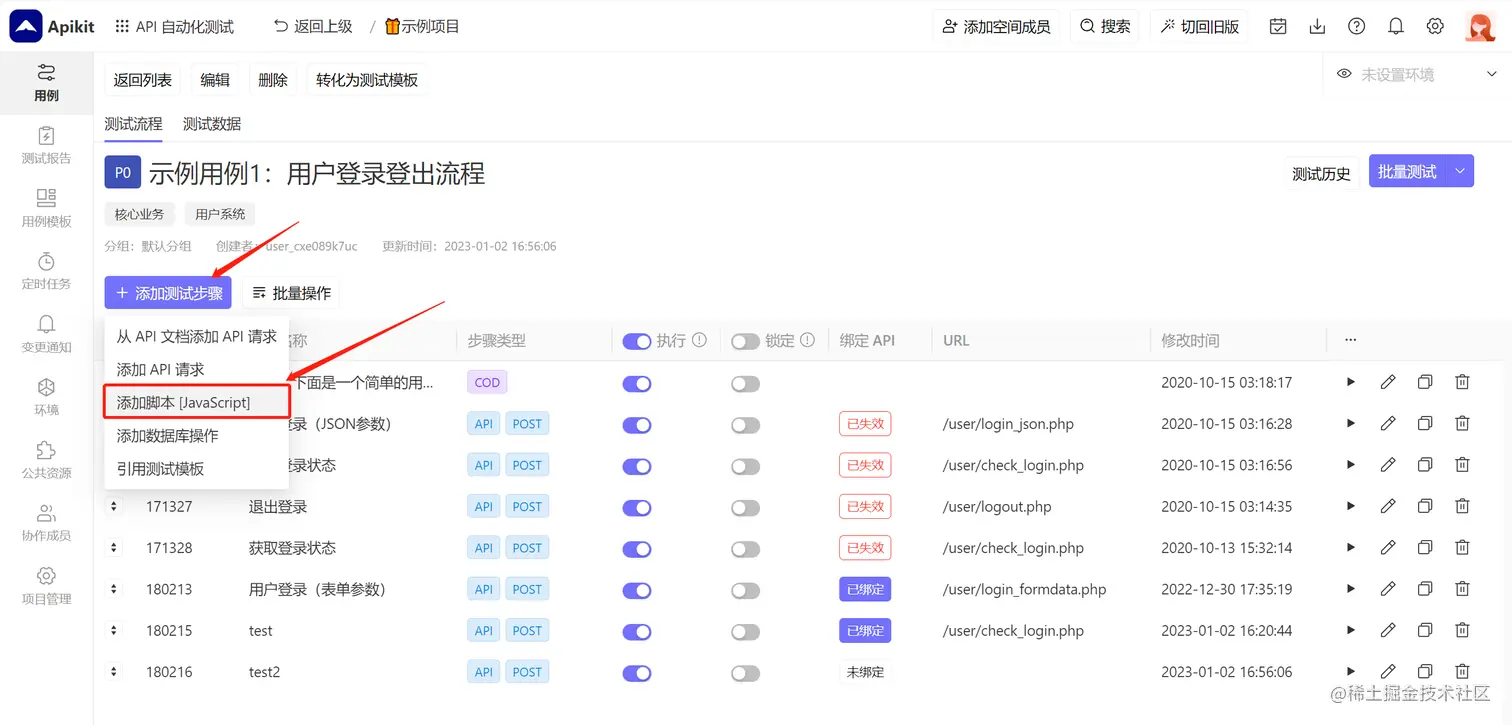Click the 批量操作 button
Viewport: 1512px width, 725px height.
tap(291, 293)
